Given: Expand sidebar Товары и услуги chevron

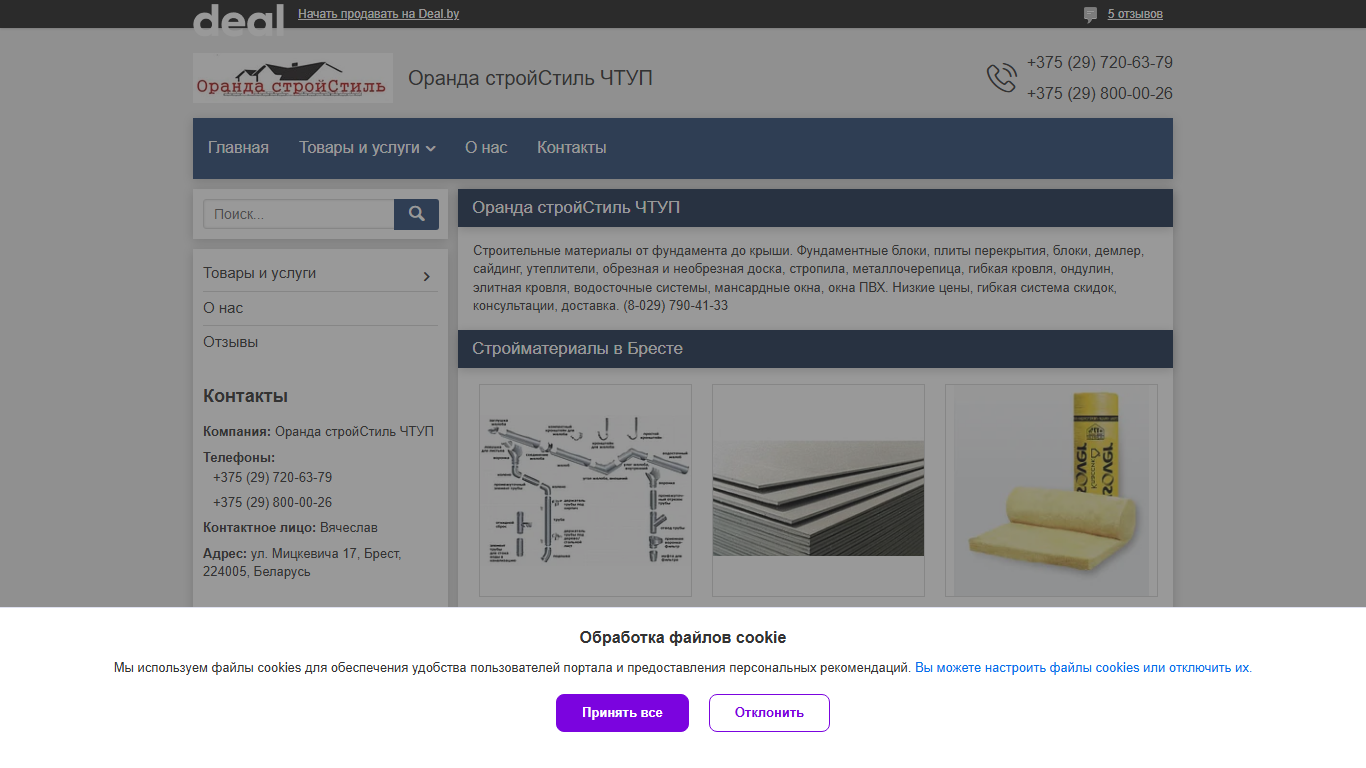Looking at the screenshot, I should pyautogui.click(x=427, y=276).
